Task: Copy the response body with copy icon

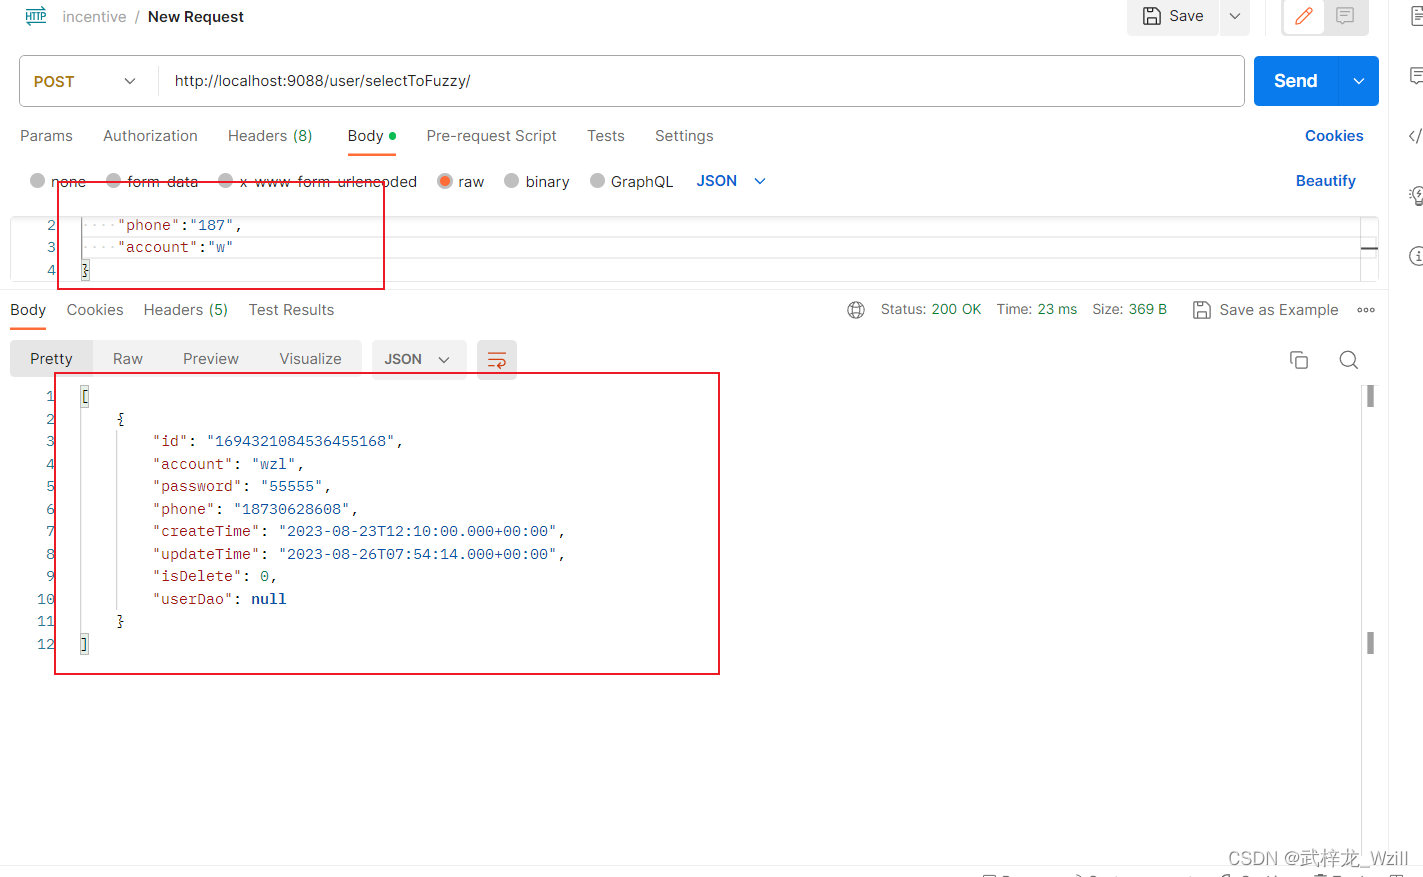Action: 1299,360
